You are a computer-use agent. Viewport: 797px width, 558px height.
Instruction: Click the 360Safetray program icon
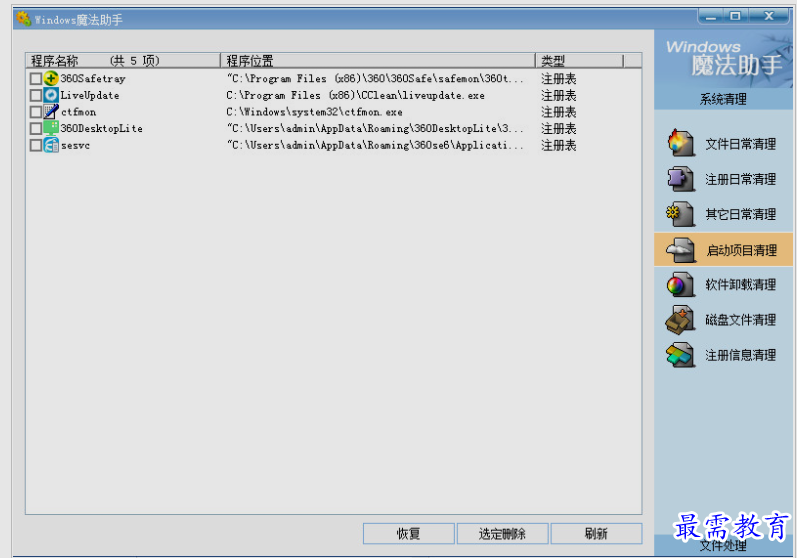51,78
